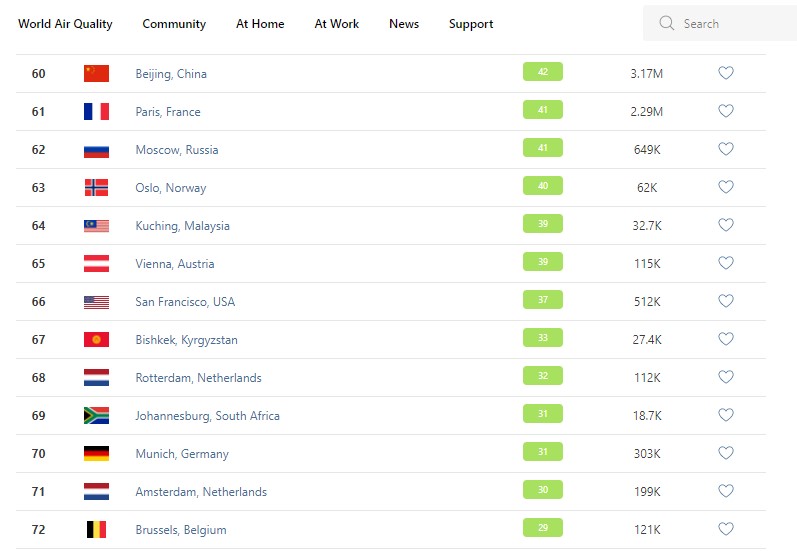Open the World Air Quality menu
This screenshot has height=551, width=797.
click(65, 24)
